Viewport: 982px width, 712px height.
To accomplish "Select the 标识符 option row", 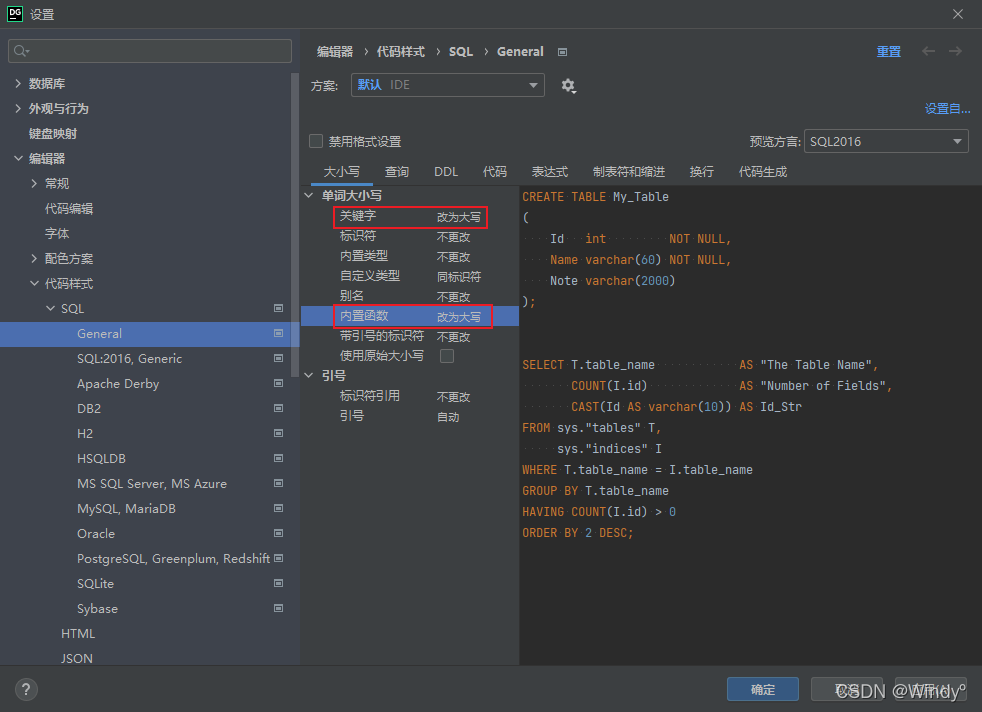I will tap(410, 237).
